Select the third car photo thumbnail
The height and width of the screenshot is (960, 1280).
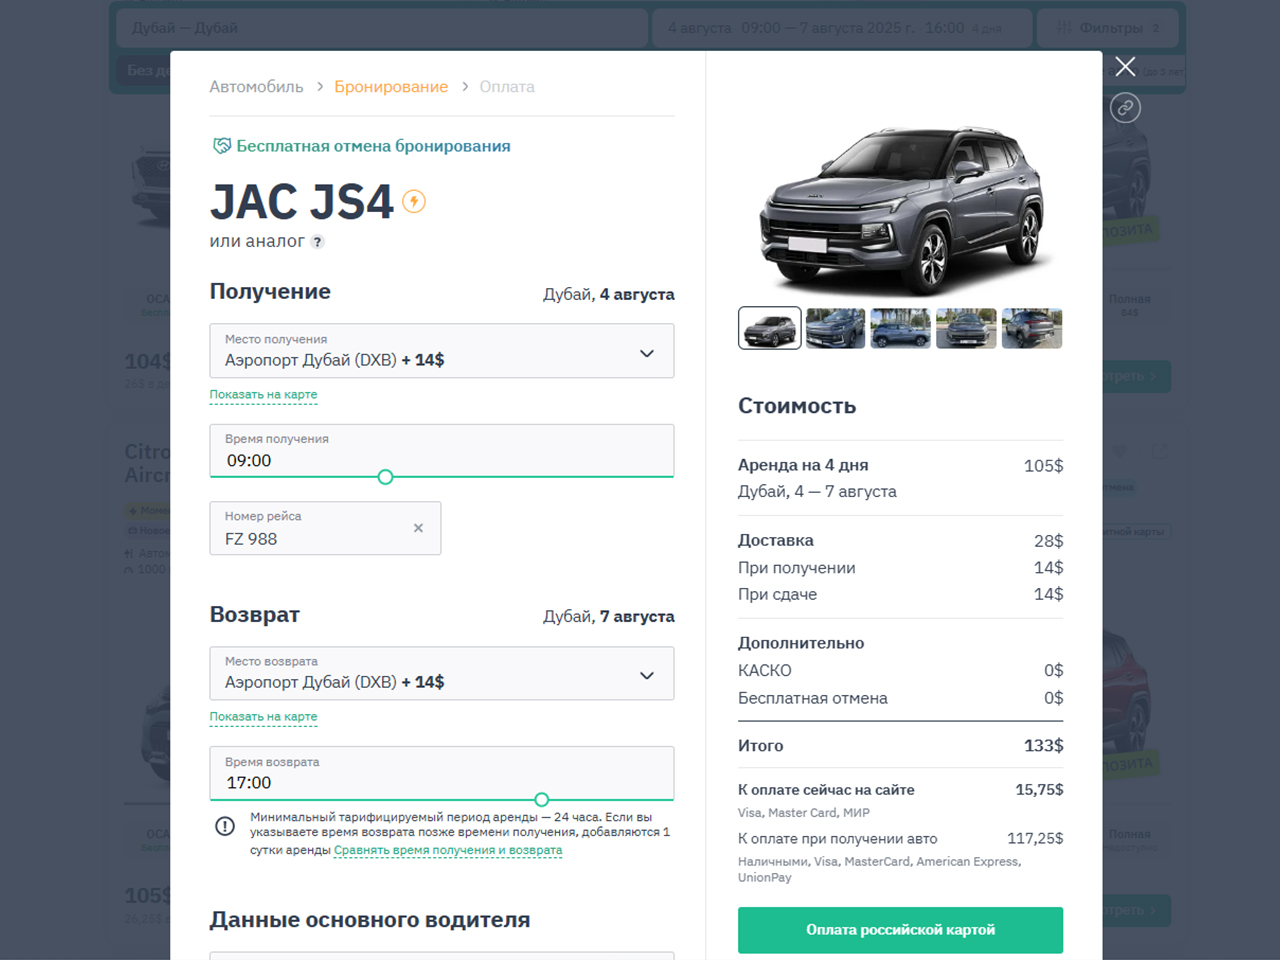[900, 328]
